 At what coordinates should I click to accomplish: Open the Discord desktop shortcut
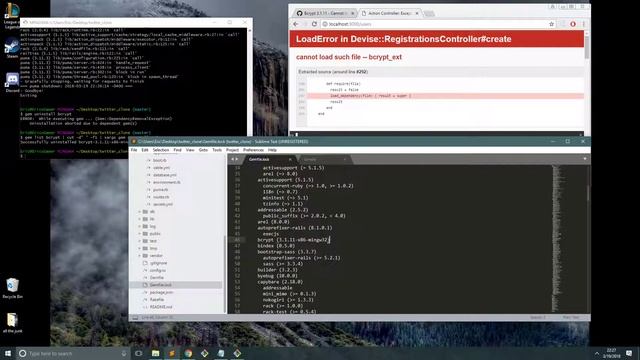point(12,82)
